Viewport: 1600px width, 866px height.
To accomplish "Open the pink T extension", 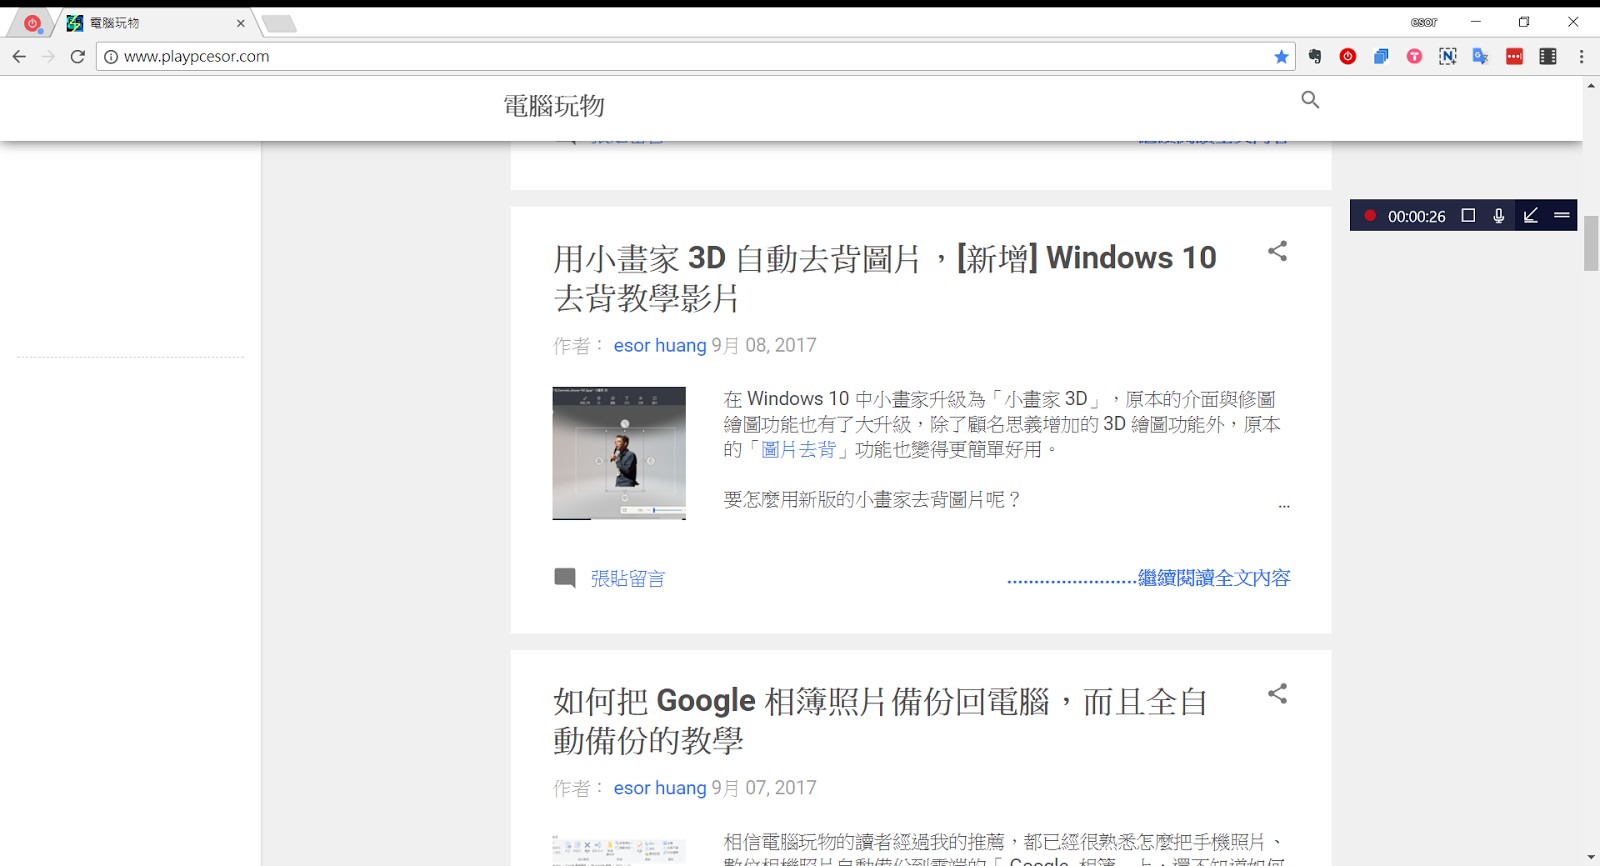I will 1414,57.
